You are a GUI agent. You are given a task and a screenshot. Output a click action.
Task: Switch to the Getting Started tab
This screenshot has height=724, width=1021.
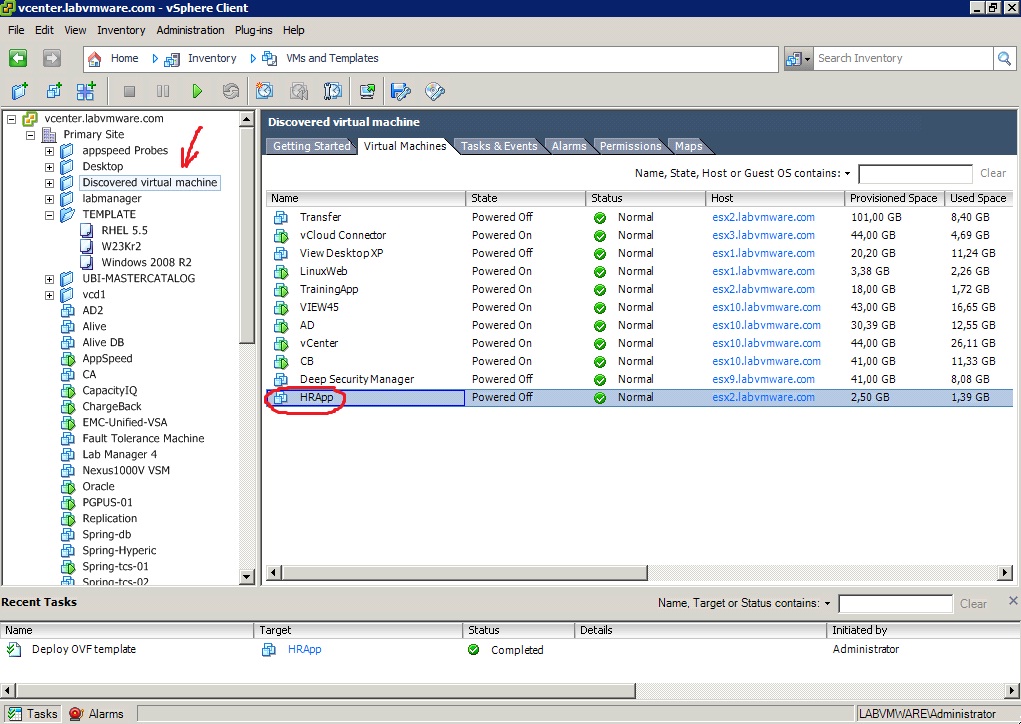[x=311, y=146]
